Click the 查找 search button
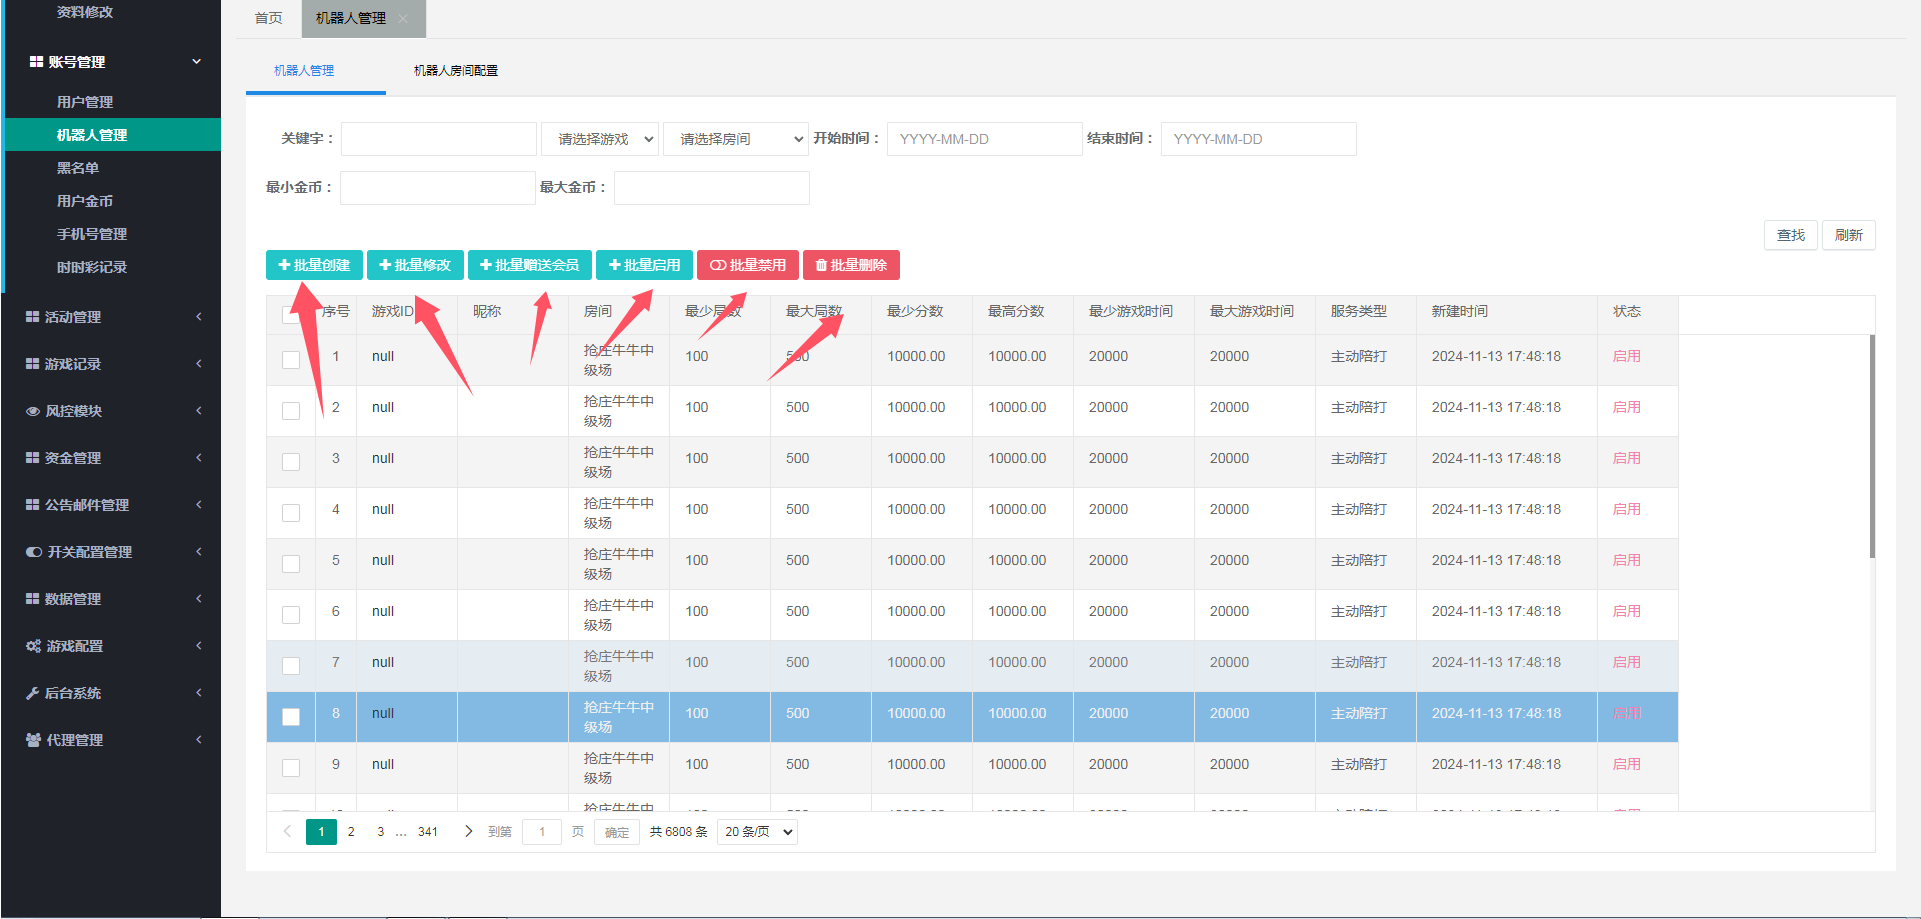The height and width of the screenshot is (919, 1921). click(x=1790, y=235)
